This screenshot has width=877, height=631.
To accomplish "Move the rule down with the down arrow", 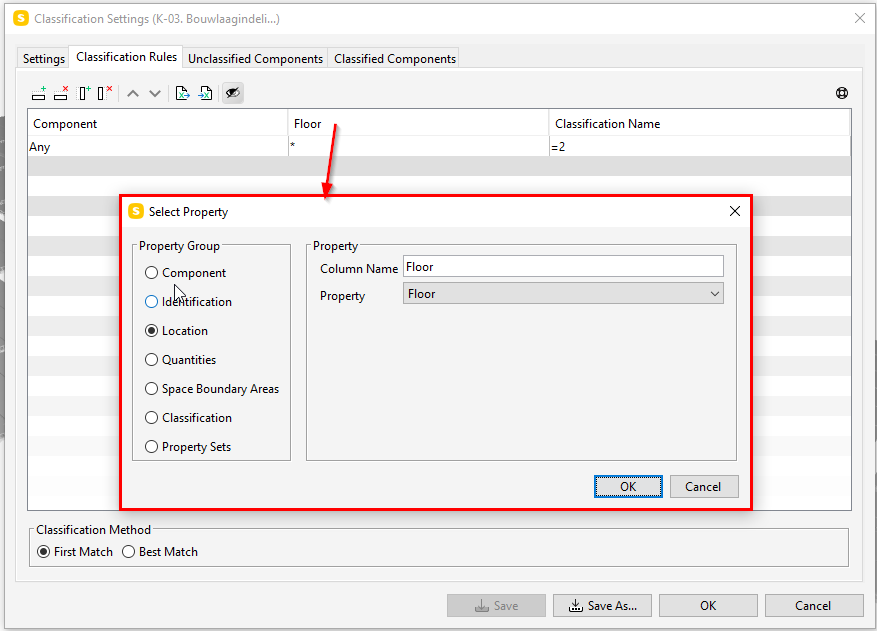I will tap(155, 93).
